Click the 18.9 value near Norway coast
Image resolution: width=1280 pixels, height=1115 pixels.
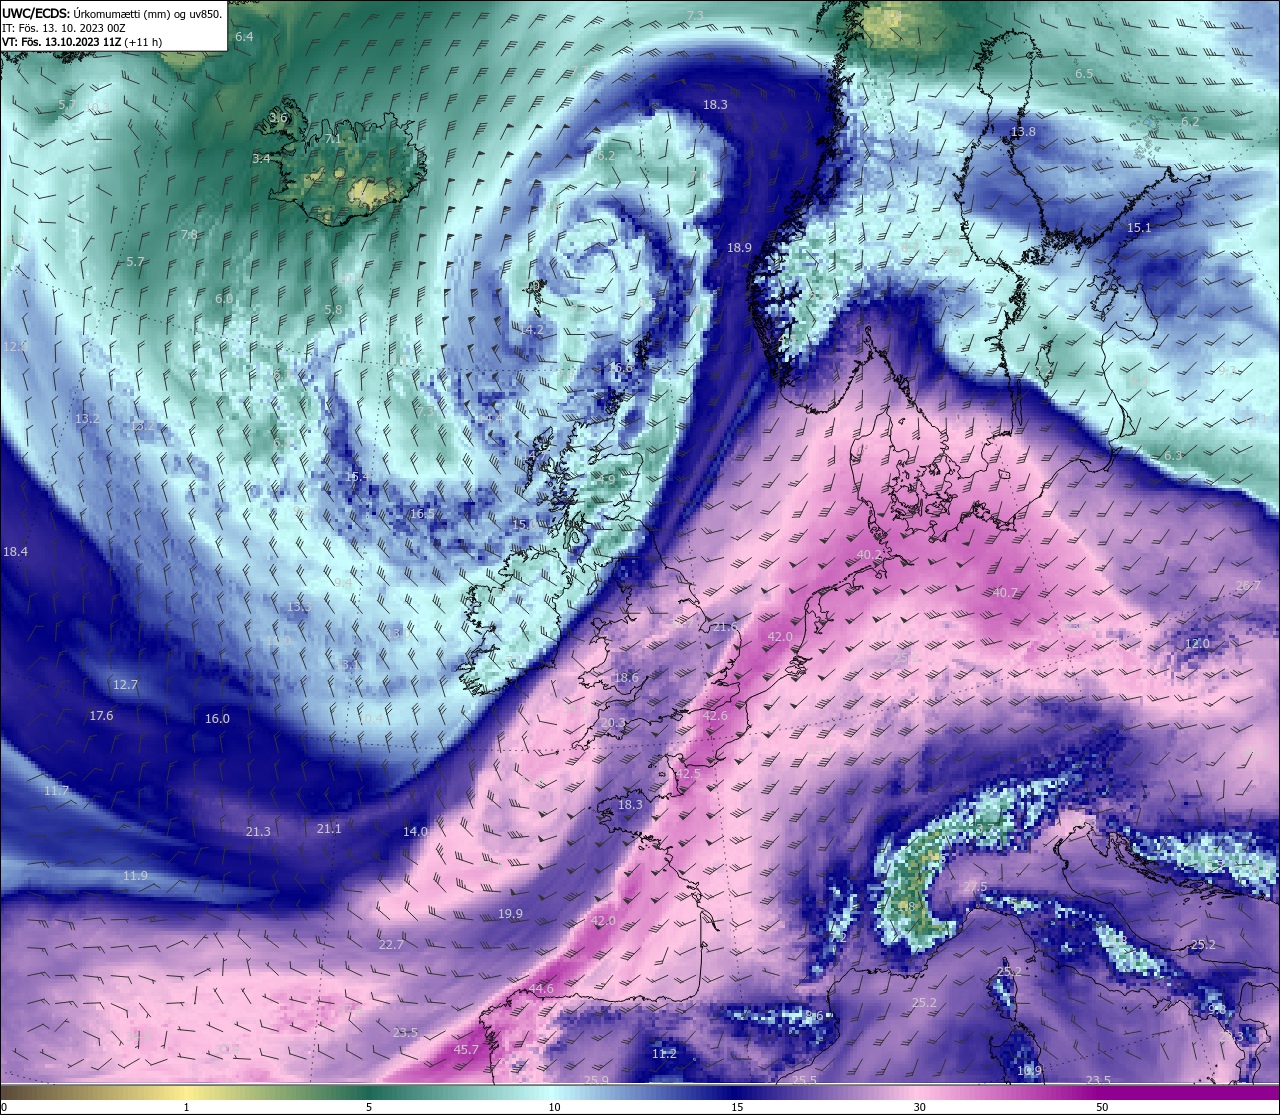[x=739, y=247]
